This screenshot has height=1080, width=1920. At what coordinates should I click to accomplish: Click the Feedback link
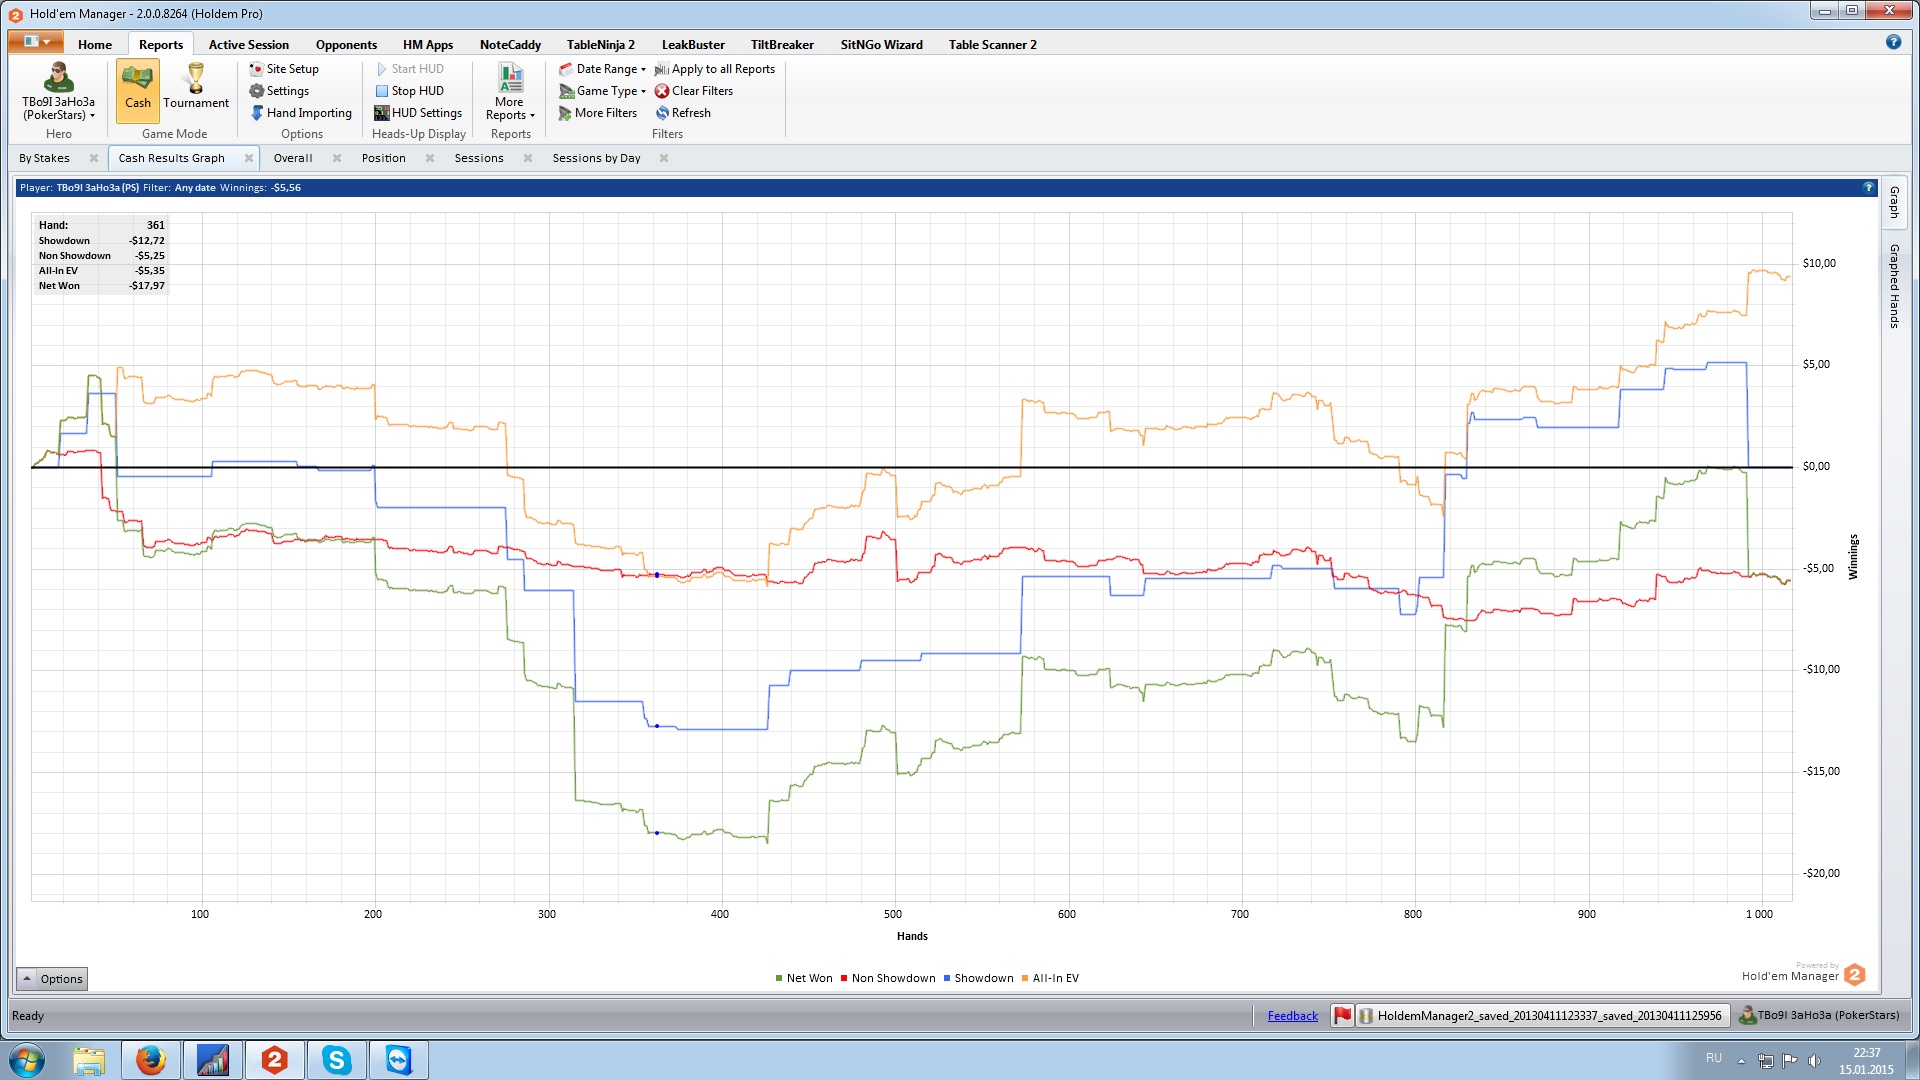click(1292, 1015)
